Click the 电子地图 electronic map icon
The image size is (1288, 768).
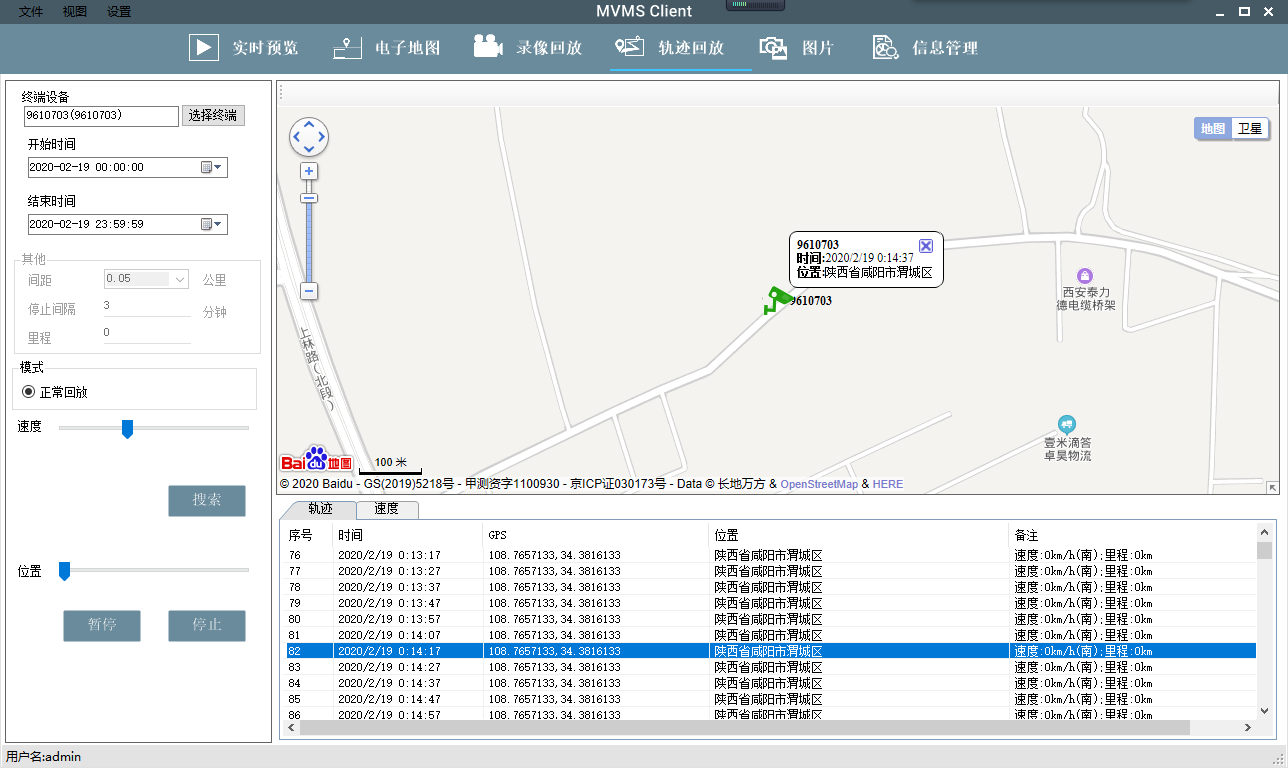(347, 48)
